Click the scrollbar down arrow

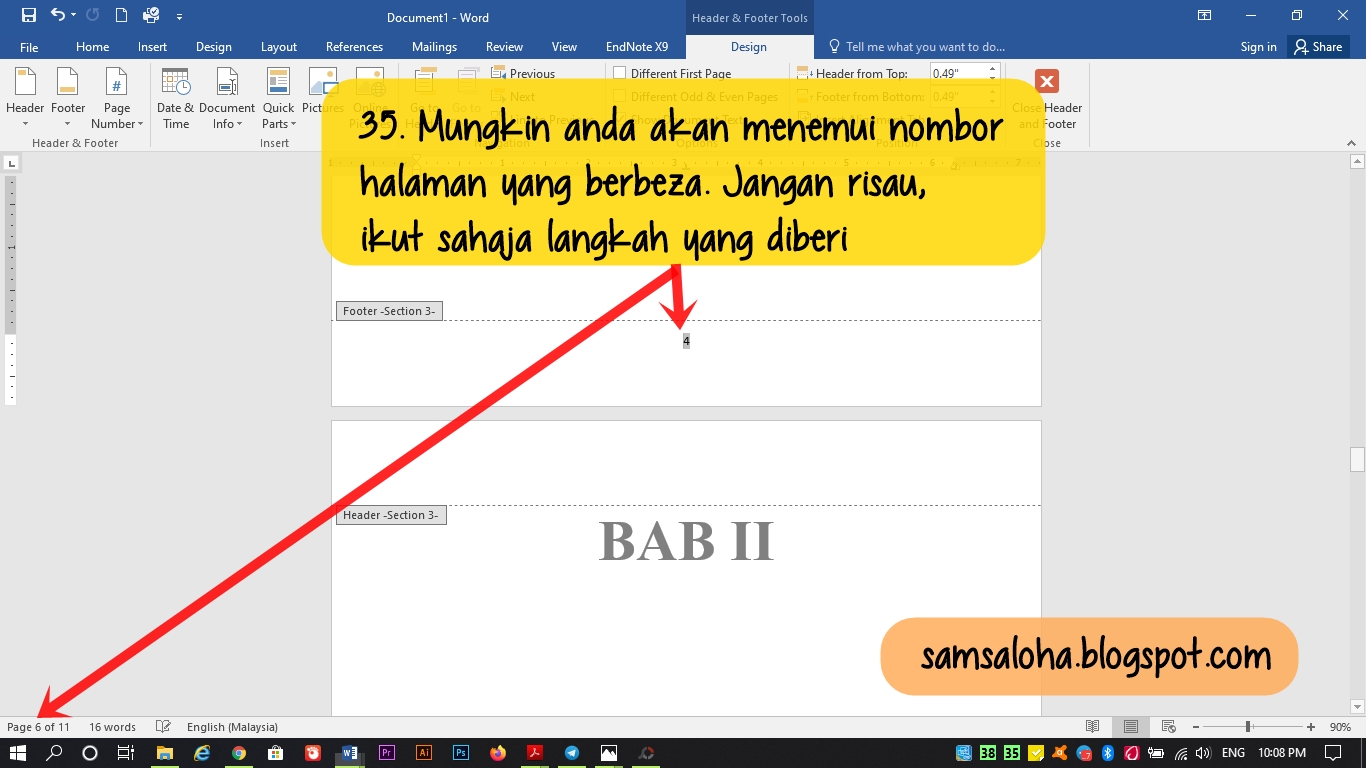pyautogui.click(x=1357, y=707)
